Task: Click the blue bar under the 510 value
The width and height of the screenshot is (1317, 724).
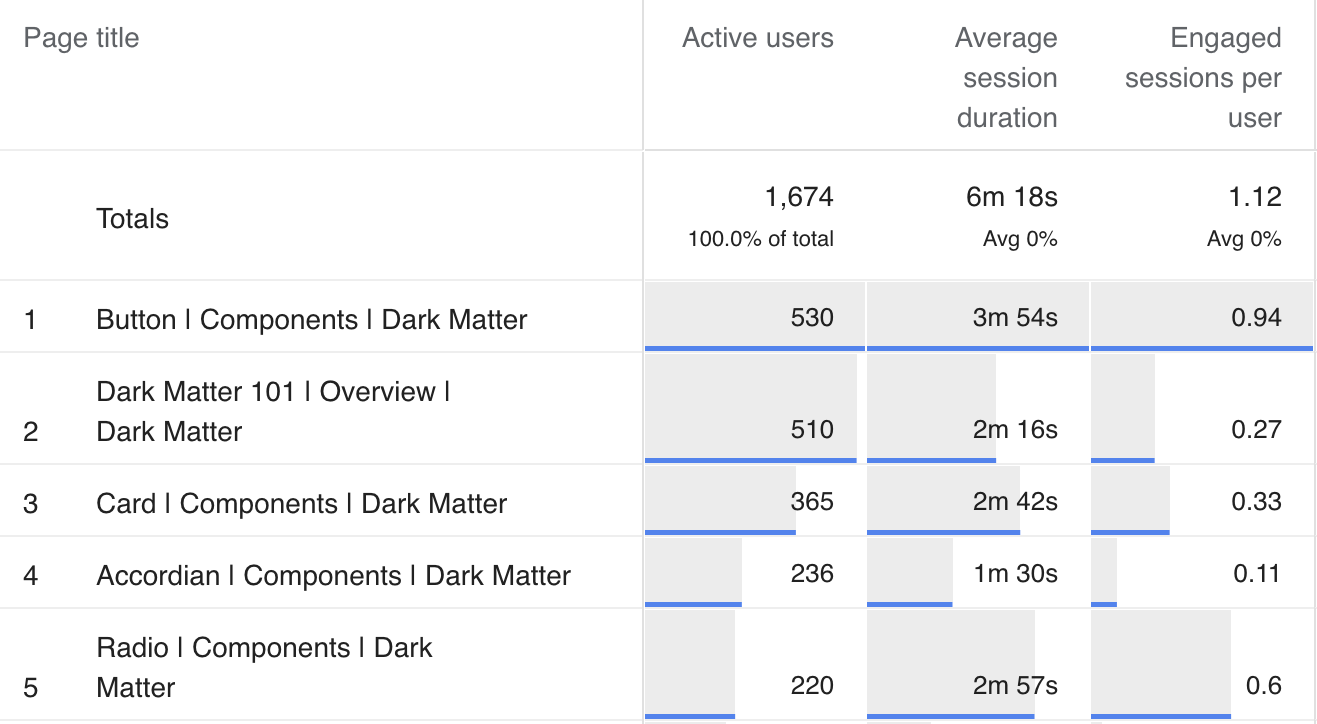Action: [751, 460]
